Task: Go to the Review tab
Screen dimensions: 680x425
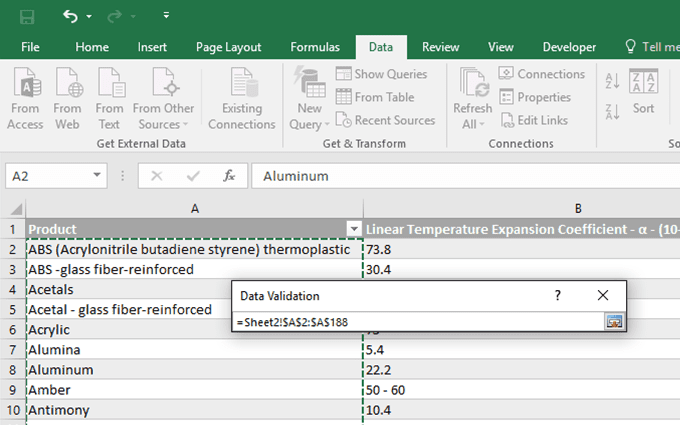Action: [441, 47]
